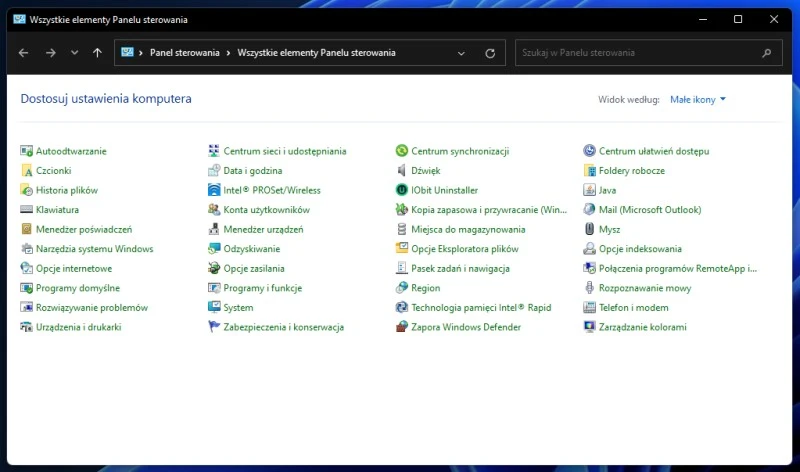
Task: Go up one level with Up arrow
Action: 97,53
